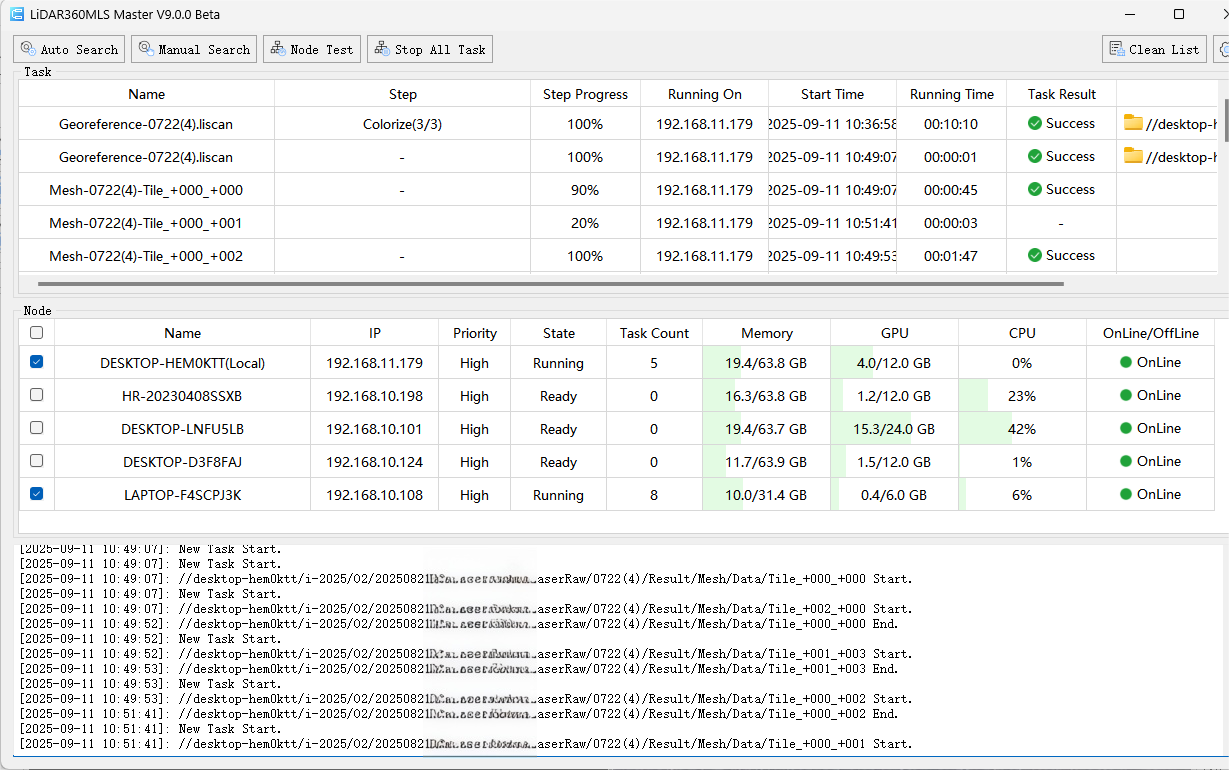
Task: Click the Running Time column header
Action: (951, 94)
